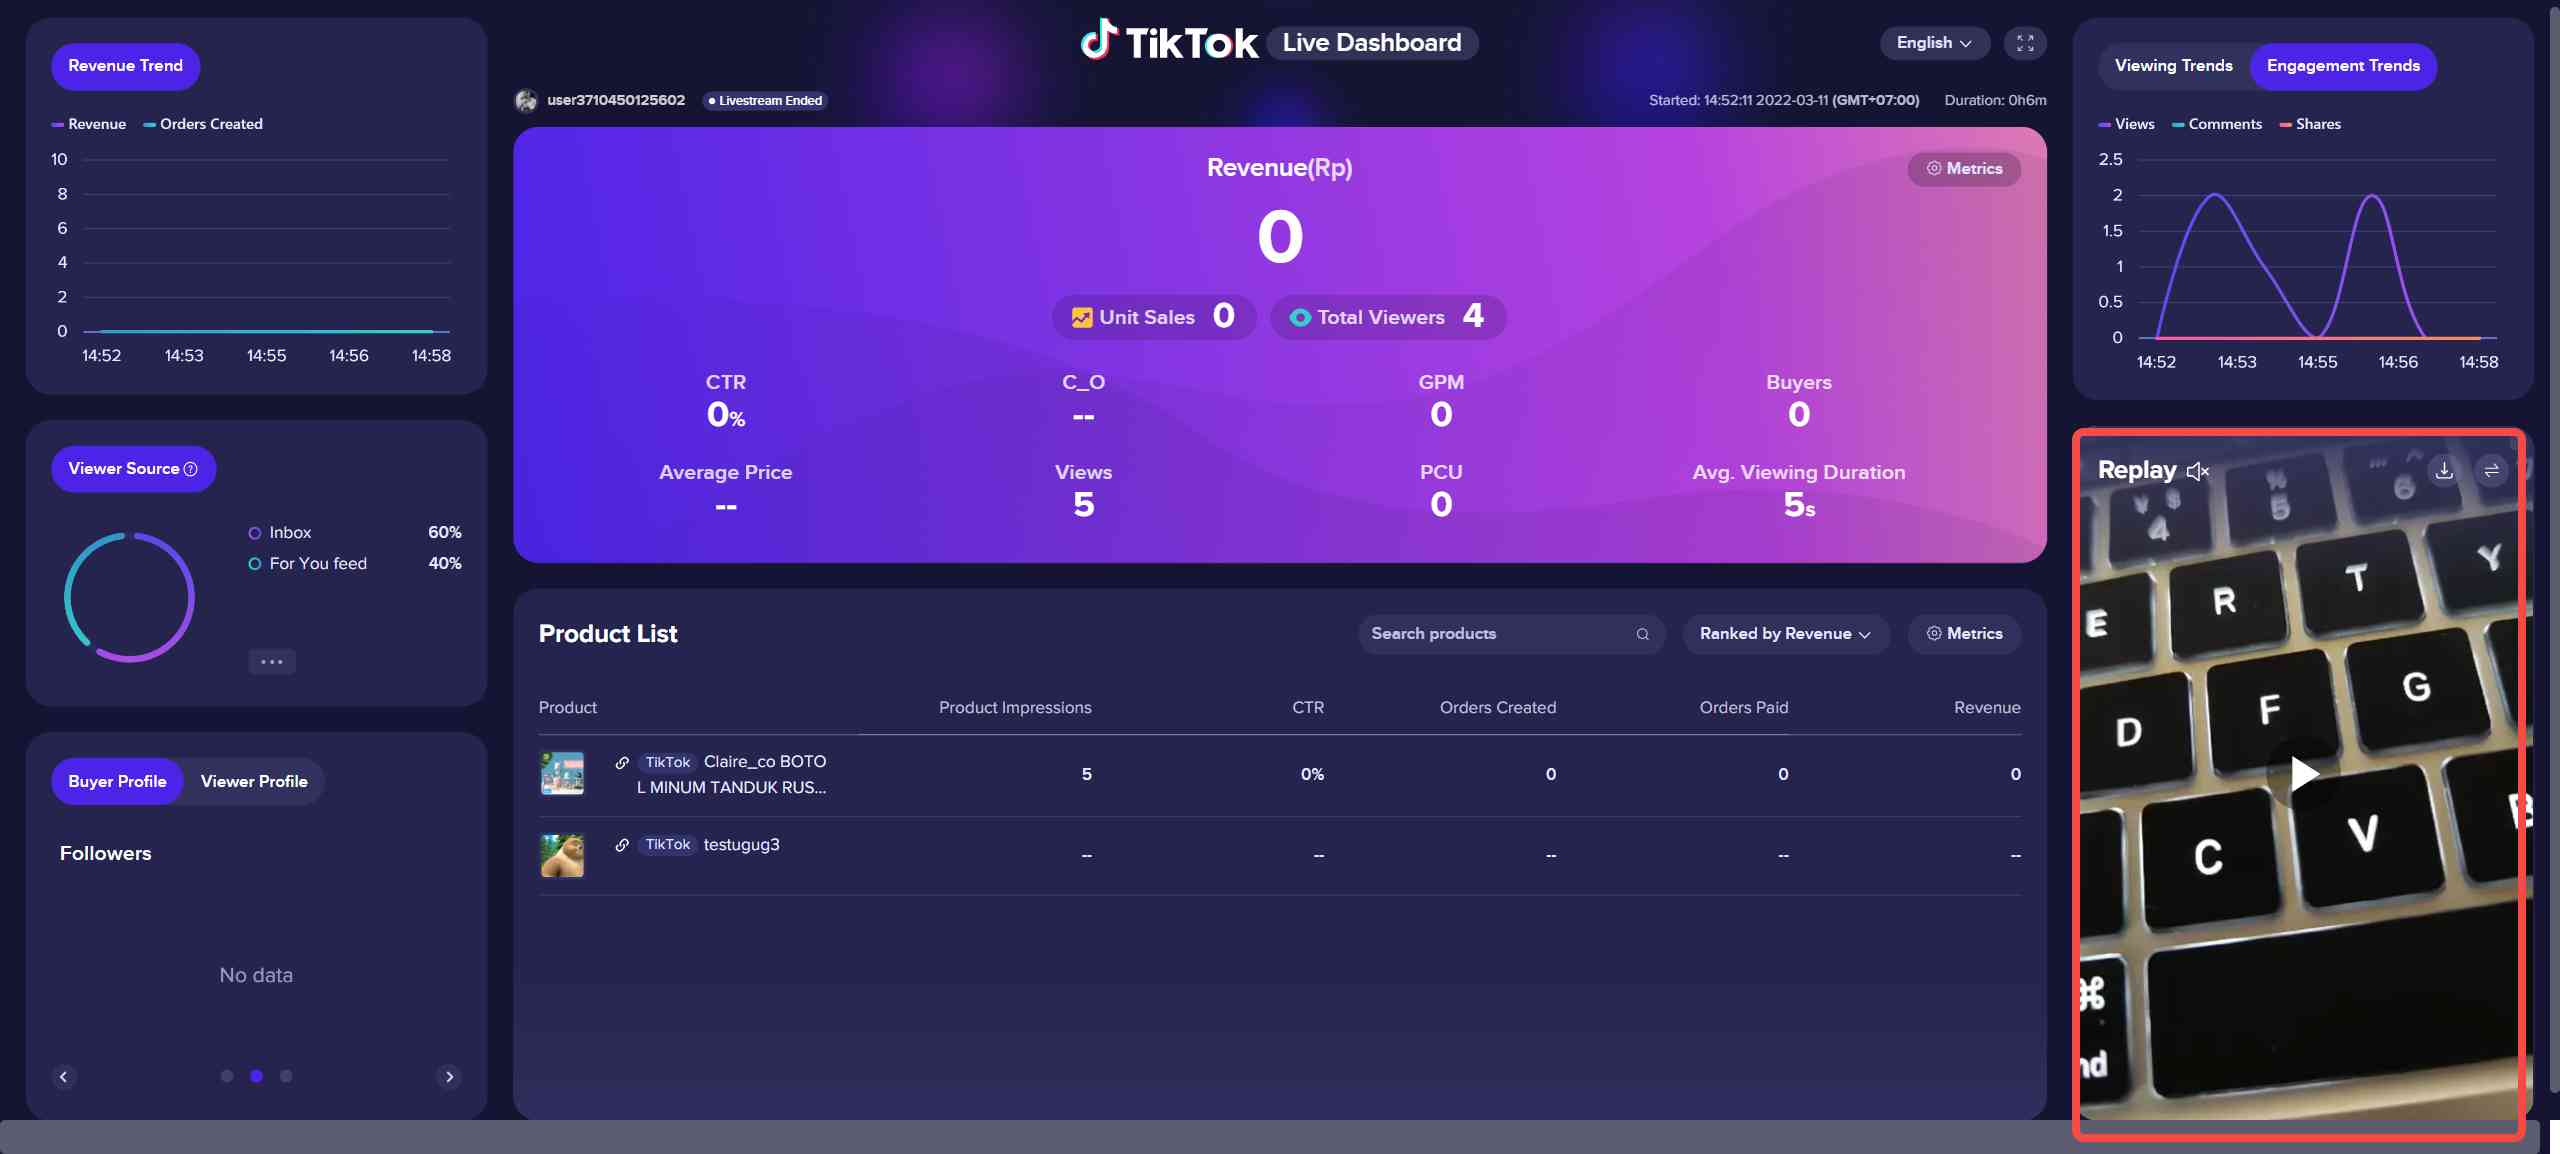
Task: Go to next profile slide arrow
Action: pos(449,1076)
